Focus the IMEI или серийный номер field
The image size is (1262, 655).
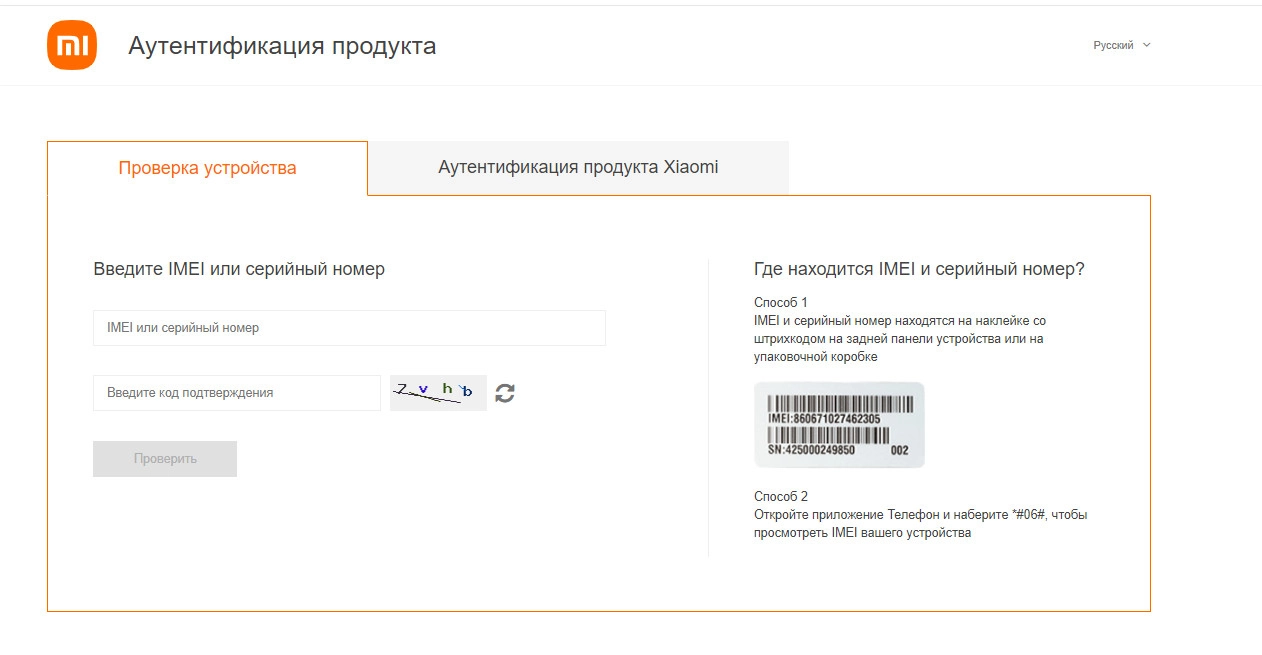pos(349,328)
